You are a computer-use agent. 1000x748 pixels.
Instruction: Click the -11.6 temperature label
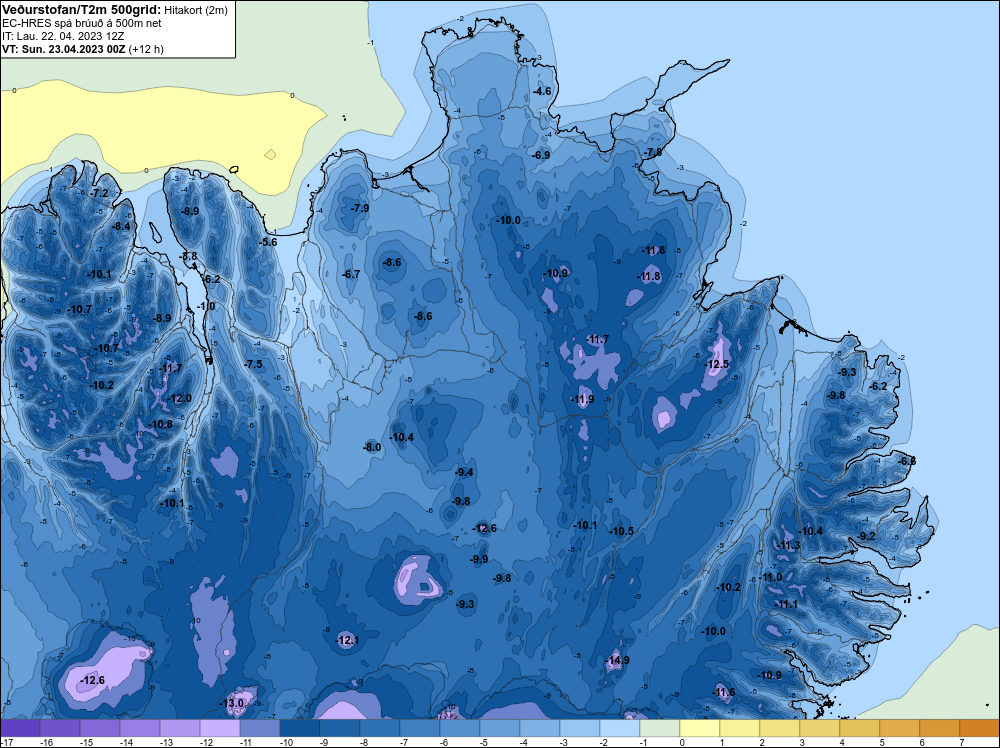(724, 693)
